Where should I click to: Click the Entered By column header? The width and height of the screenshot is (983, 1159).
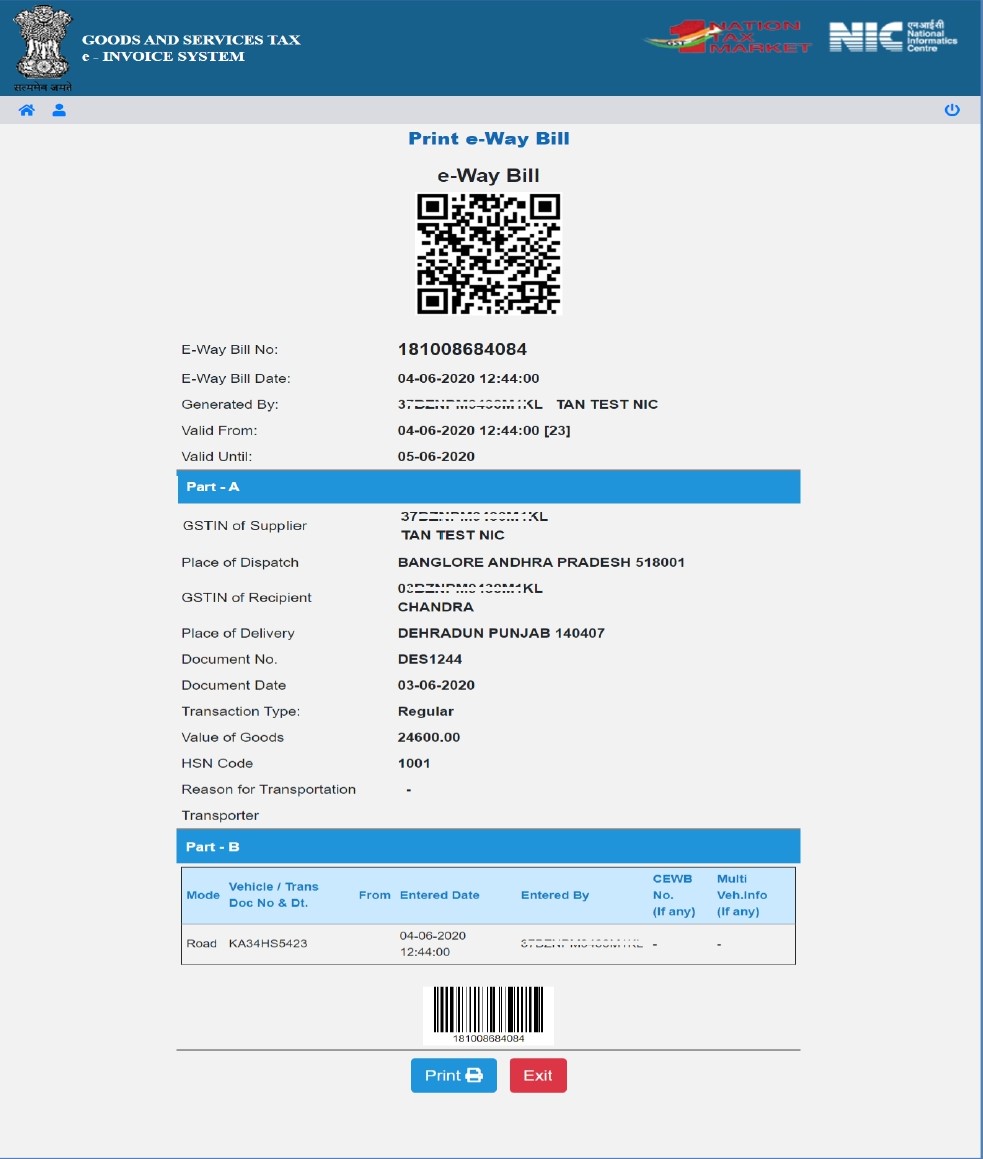point(555,895)
